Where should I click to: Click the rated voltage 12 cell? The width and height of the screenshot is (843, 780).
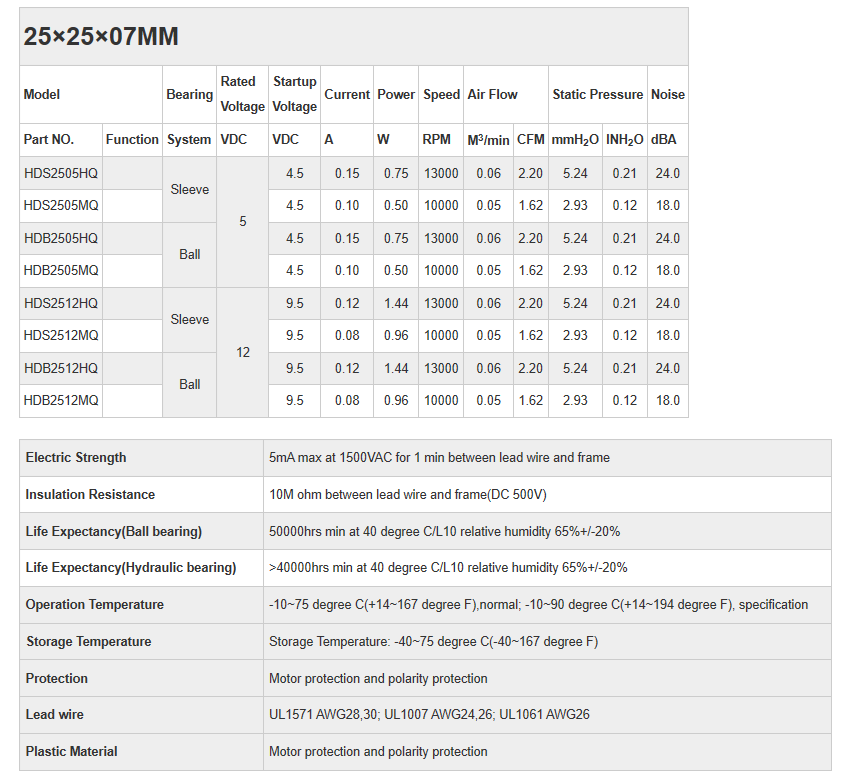pos(242,353)
